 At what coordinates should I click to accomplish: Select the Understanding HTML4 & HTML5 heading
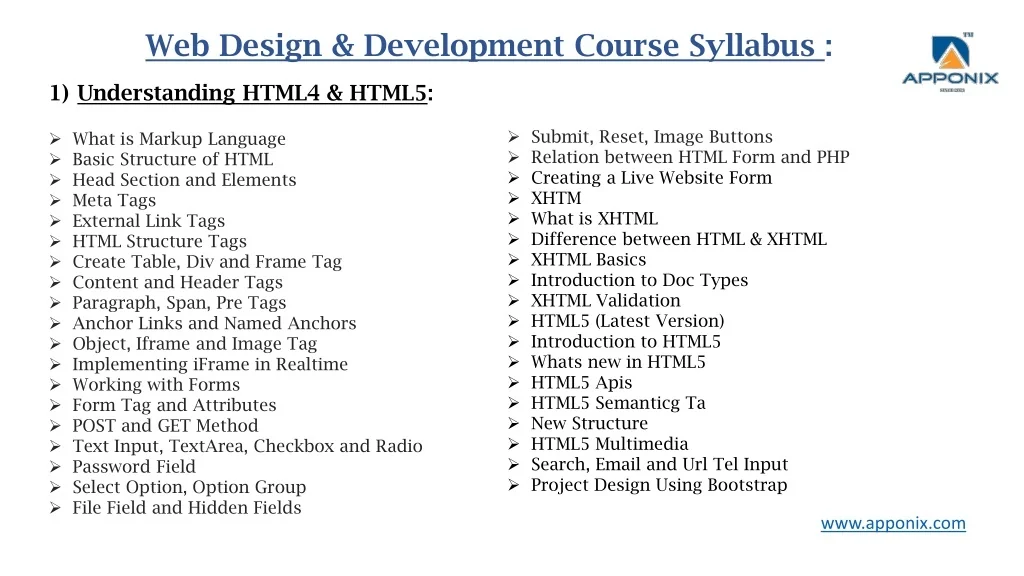(x=254, y=94)
